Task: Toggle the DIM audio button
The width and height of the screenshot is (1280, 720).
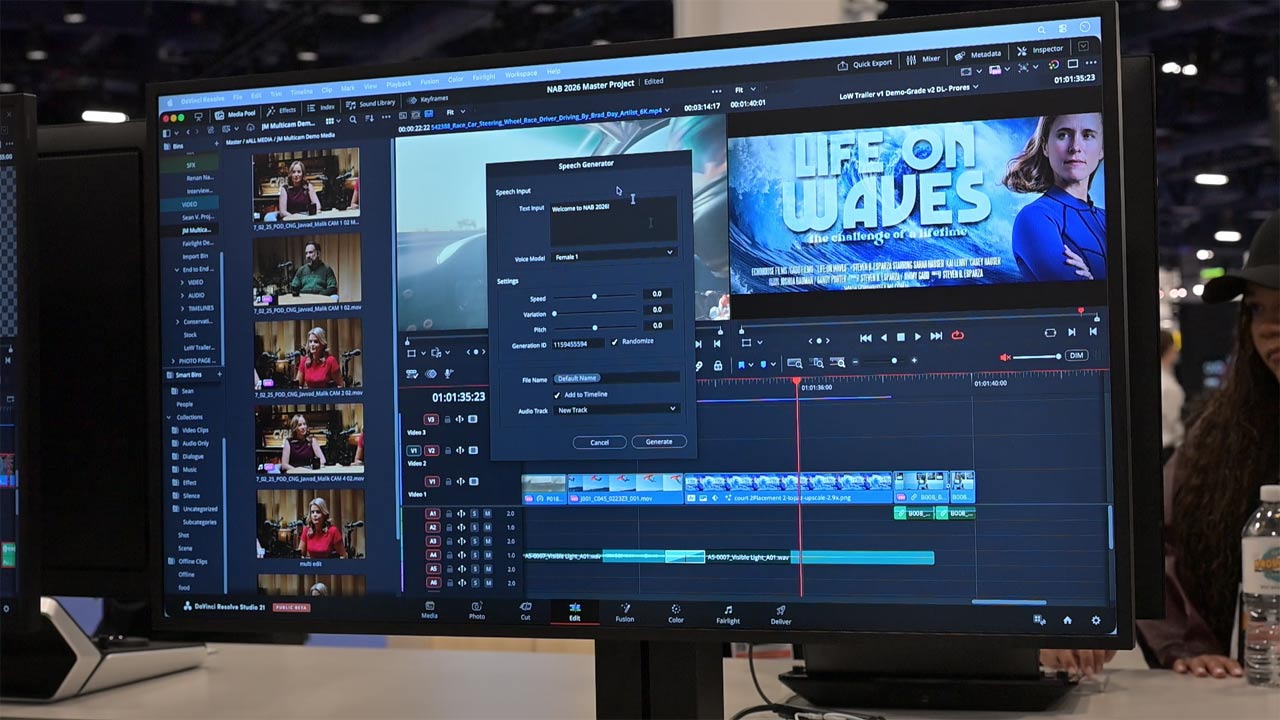Action: (1076, 355)
